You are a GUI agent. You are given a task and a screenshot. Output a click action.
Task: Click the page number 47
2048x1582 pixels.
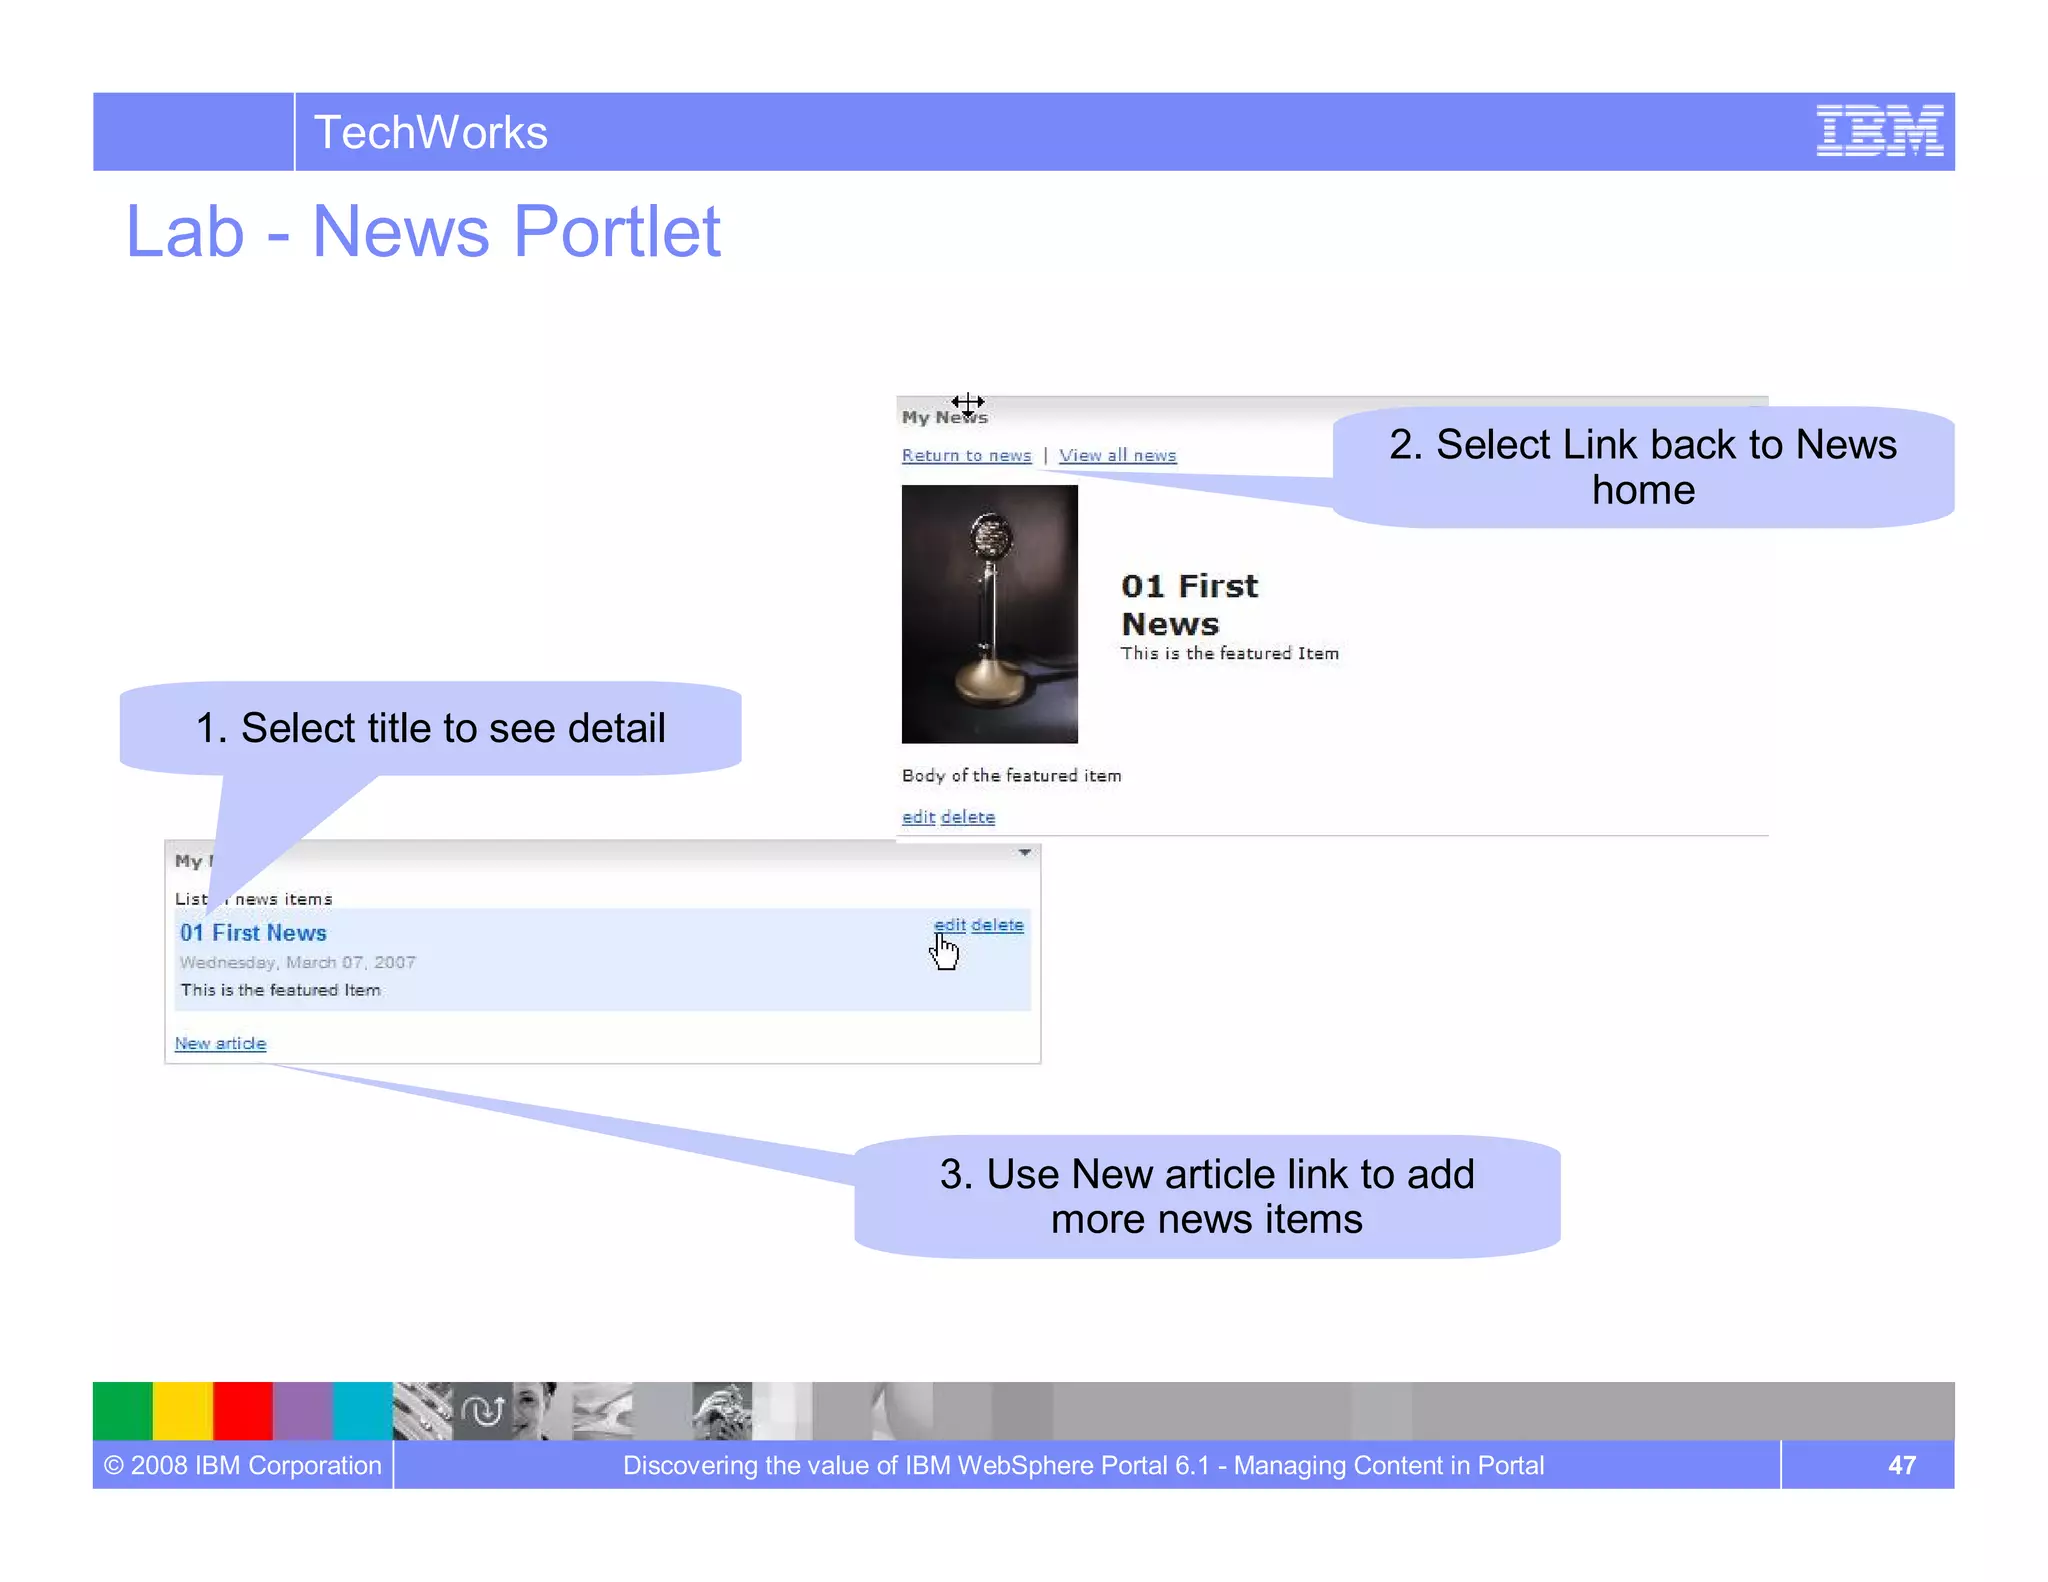(x=1901, y=1465)
